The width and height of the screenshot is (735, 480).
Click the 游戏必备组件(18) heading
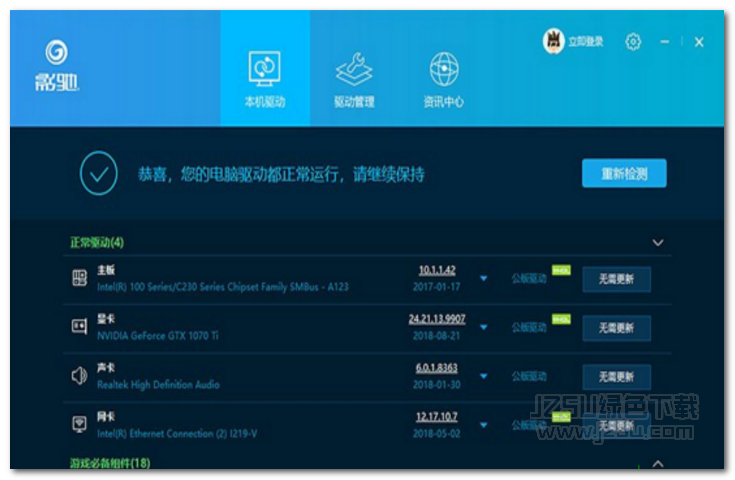click(110, 463)
